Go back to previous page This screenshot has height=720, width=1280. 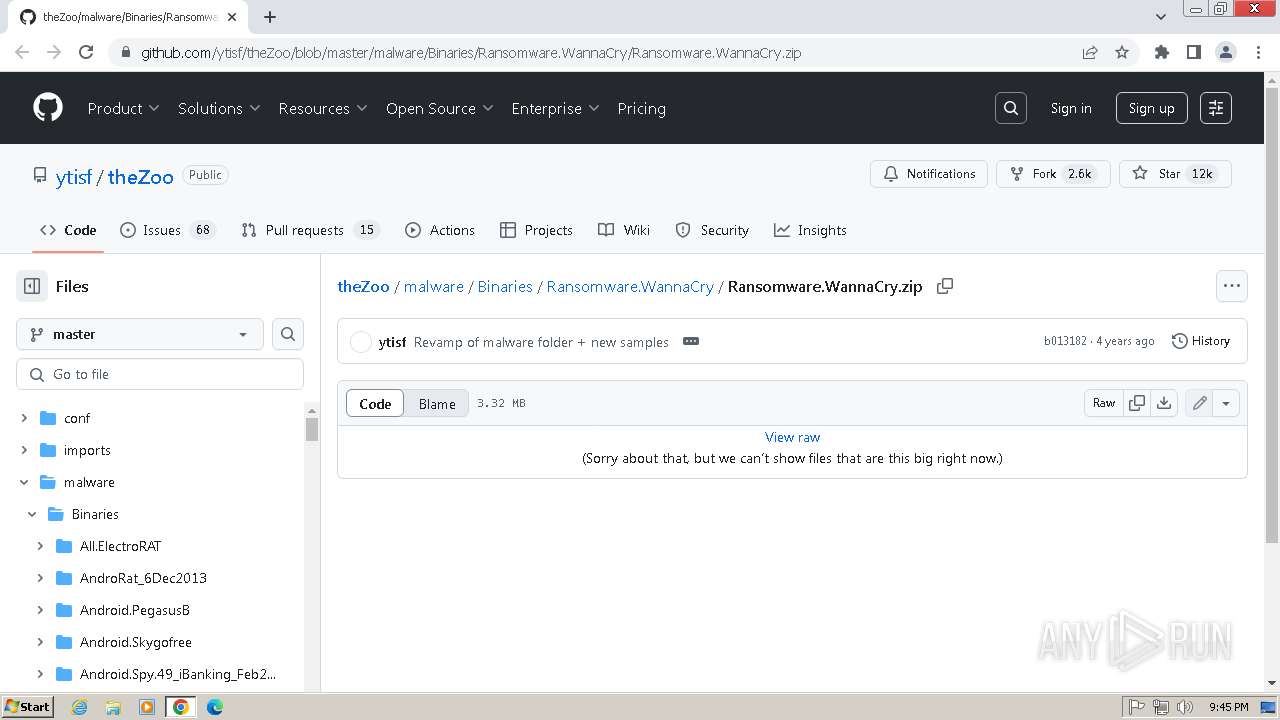[x=22, y=52]
